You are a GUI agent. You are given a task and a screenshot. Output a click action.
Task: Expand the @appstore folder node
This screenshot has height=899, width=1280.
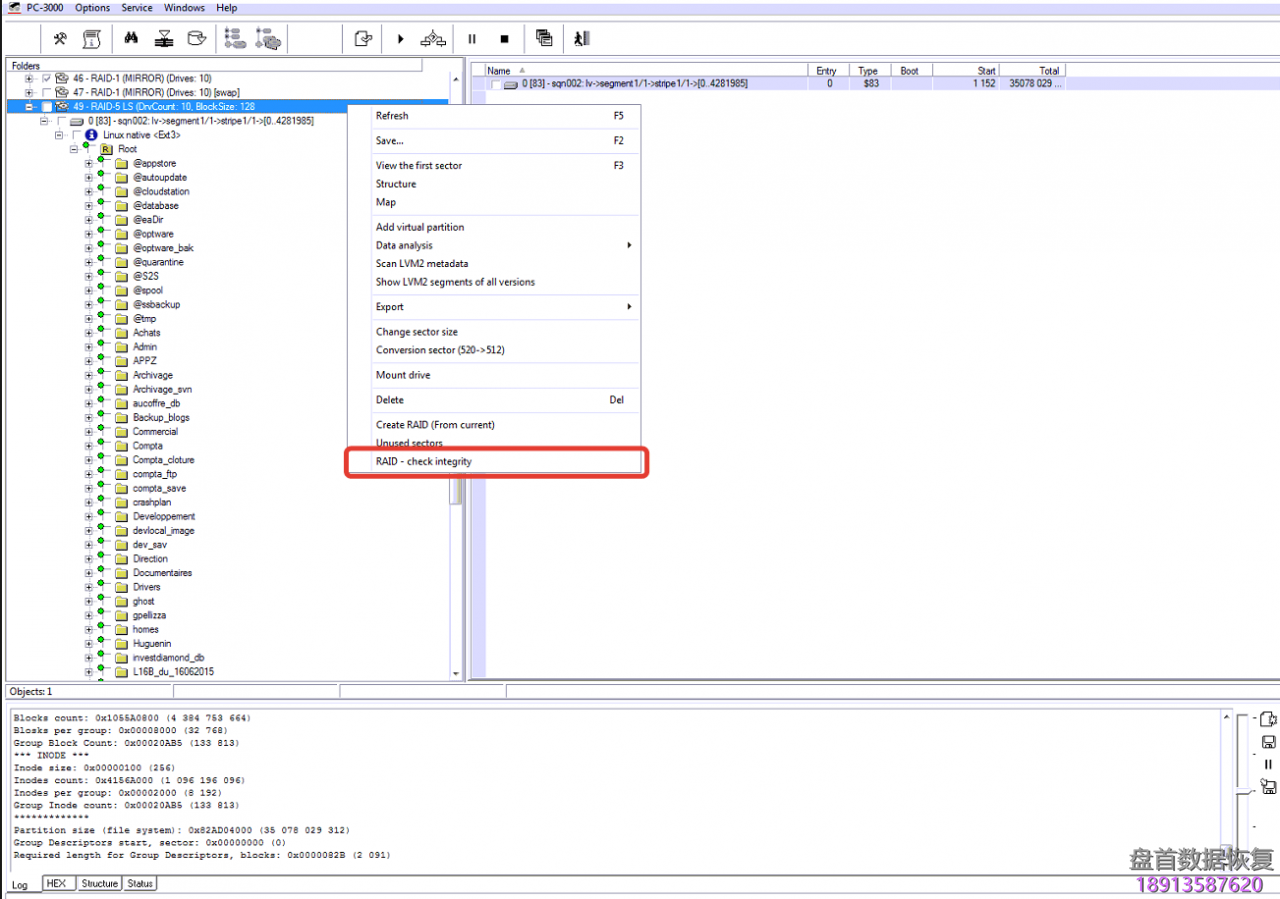(88, 163)
